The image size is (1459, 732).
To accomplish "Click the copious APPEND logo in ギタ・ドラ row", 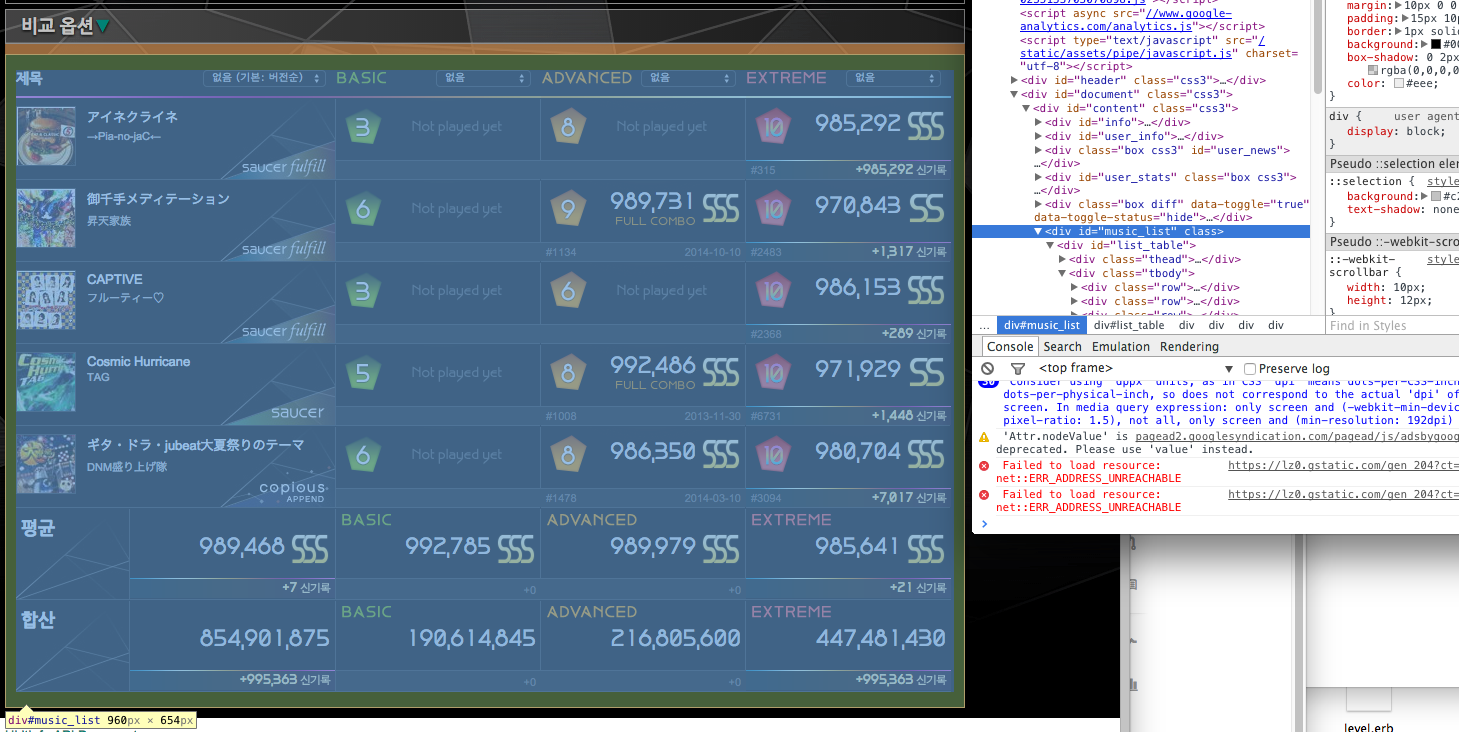I will tap(292, 491).
